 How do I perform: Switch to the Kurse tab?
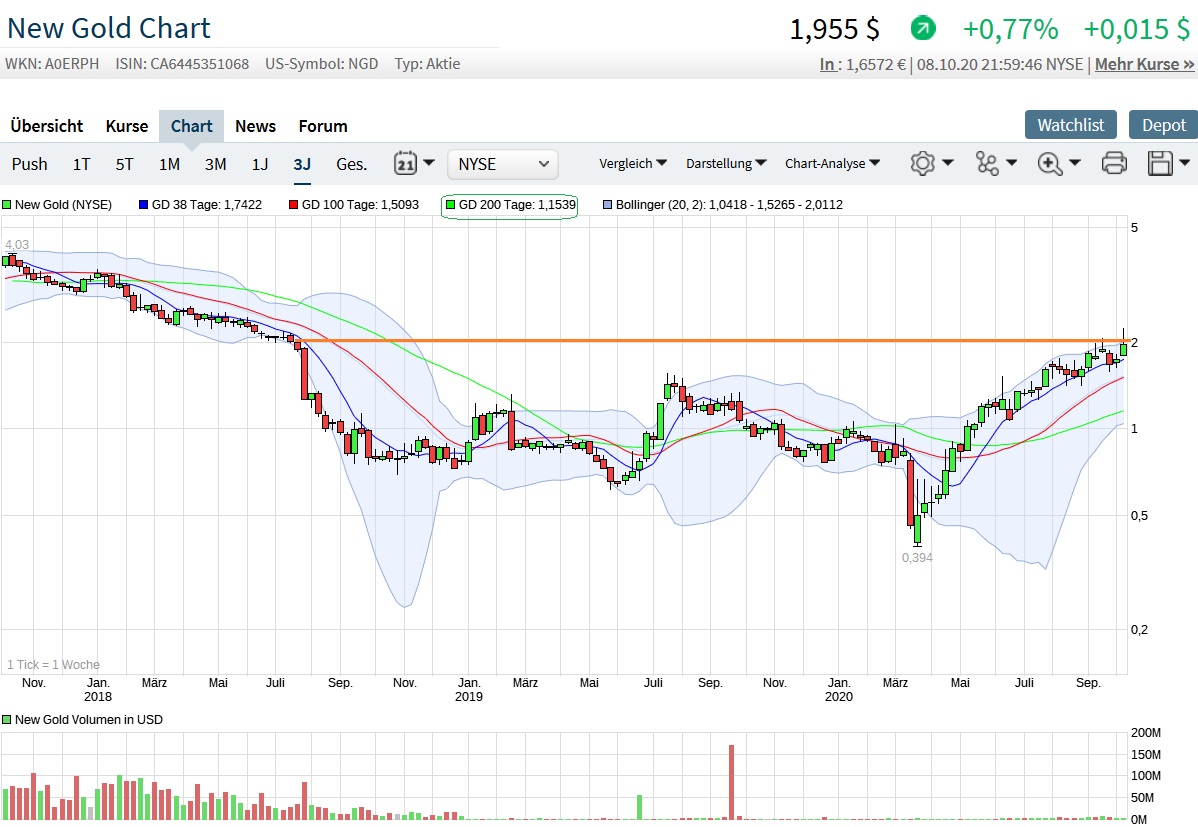pyautogui.click(x=126, y=126)
